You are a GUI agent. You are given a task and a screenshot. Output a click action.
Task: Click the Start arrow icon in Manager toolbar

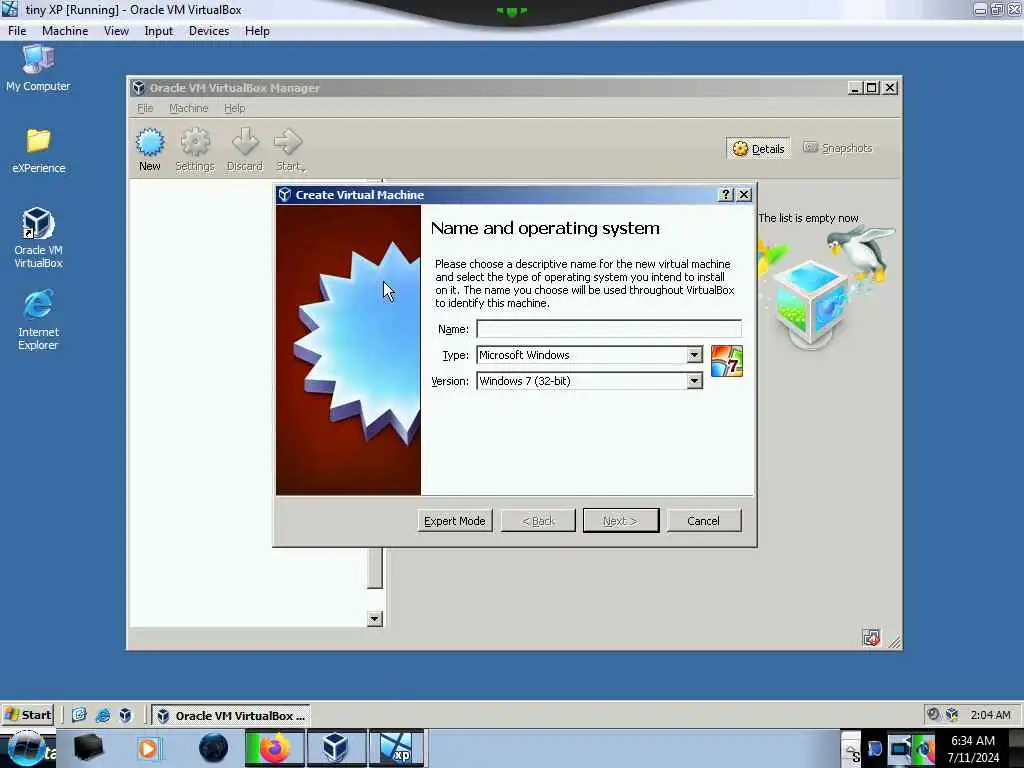click(x=288, y=141)
